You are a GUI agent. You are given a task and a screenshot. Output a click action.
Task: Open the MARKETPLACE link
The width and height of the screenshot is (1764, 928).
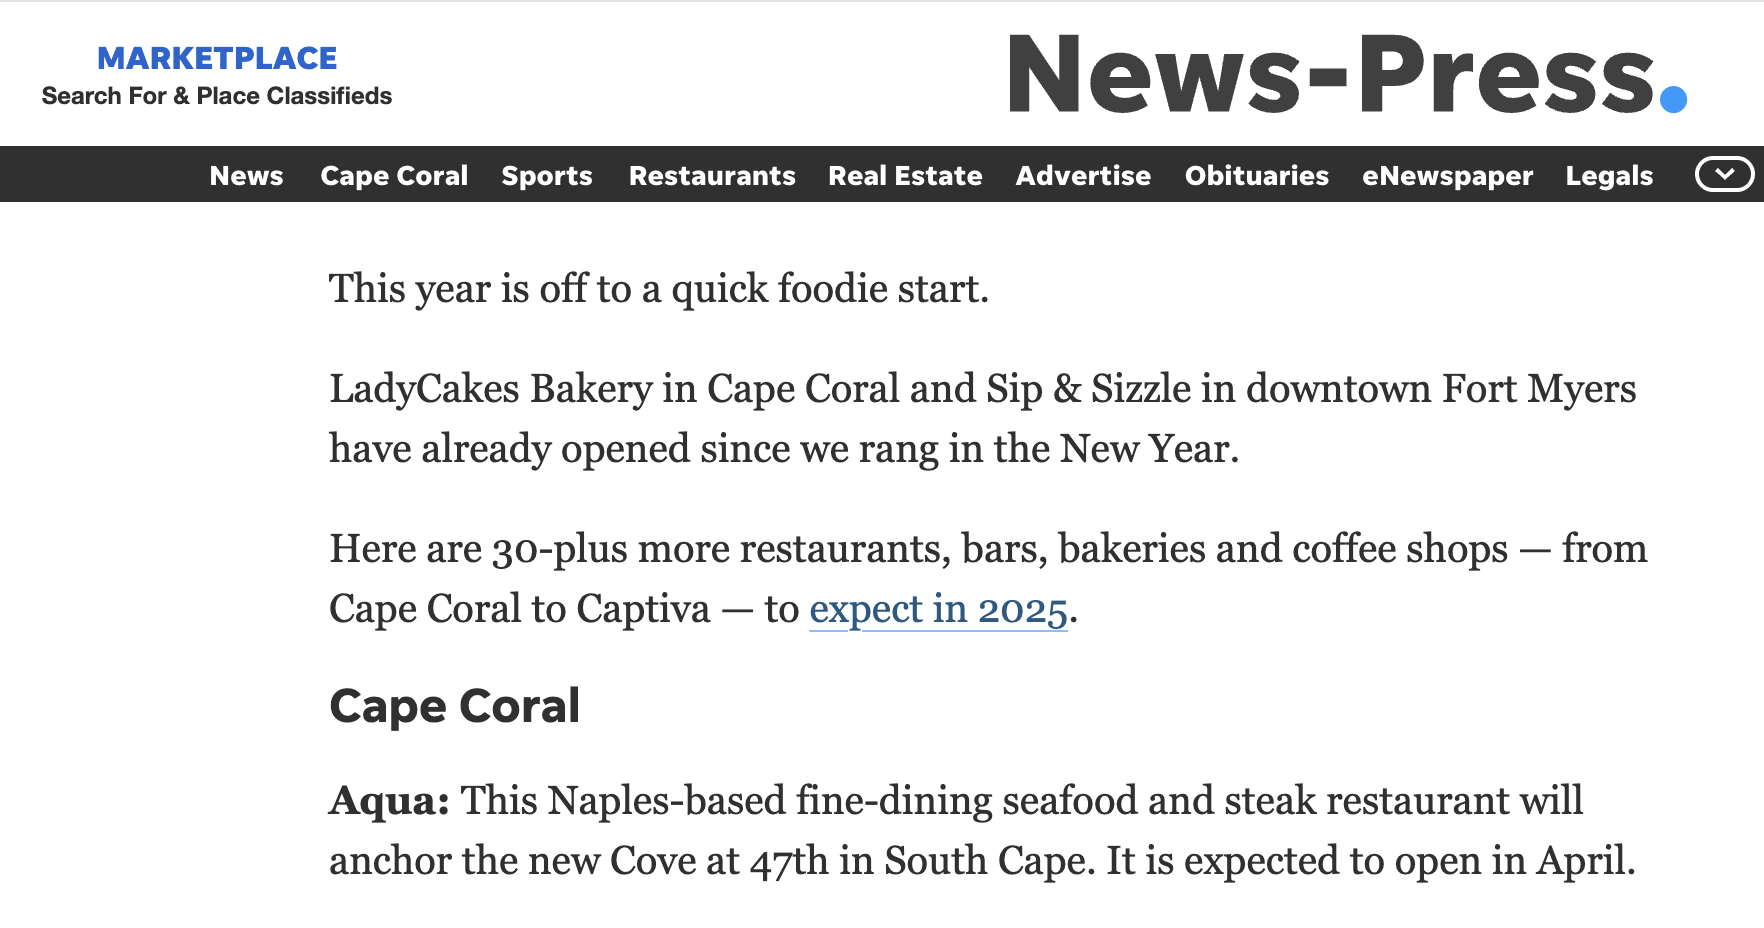[x=217, y=58]
